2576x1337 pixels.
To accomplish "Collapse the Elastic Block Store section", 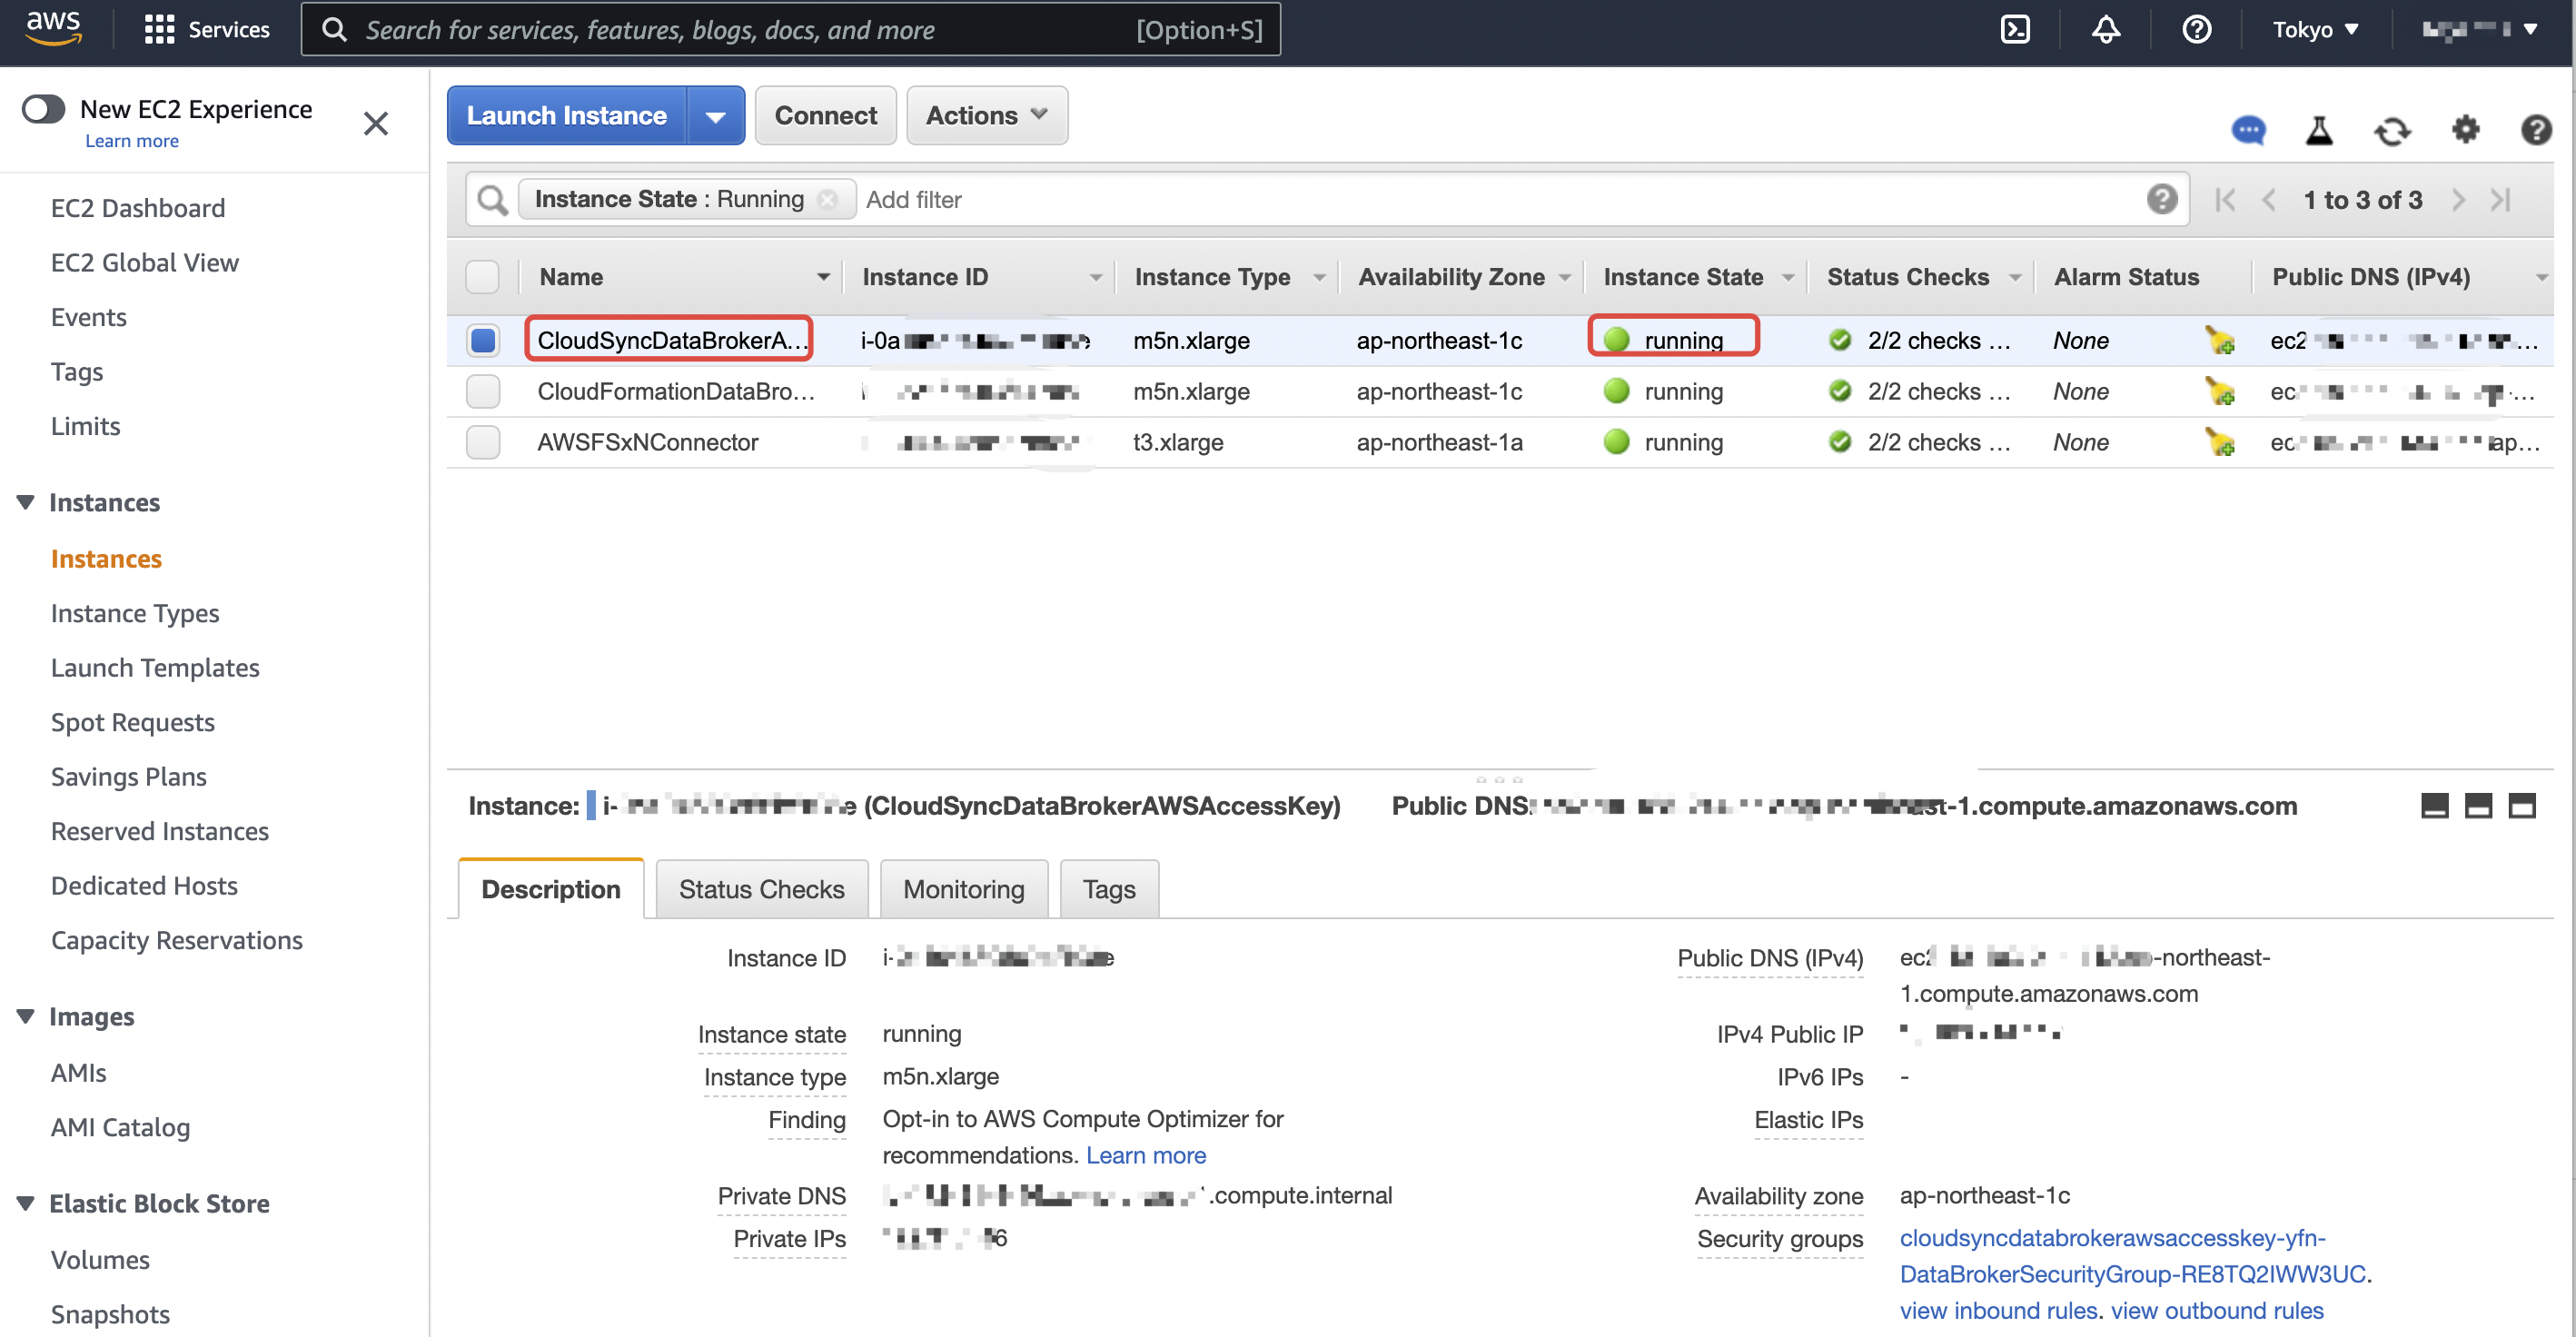I will [x=26, y=1203].
